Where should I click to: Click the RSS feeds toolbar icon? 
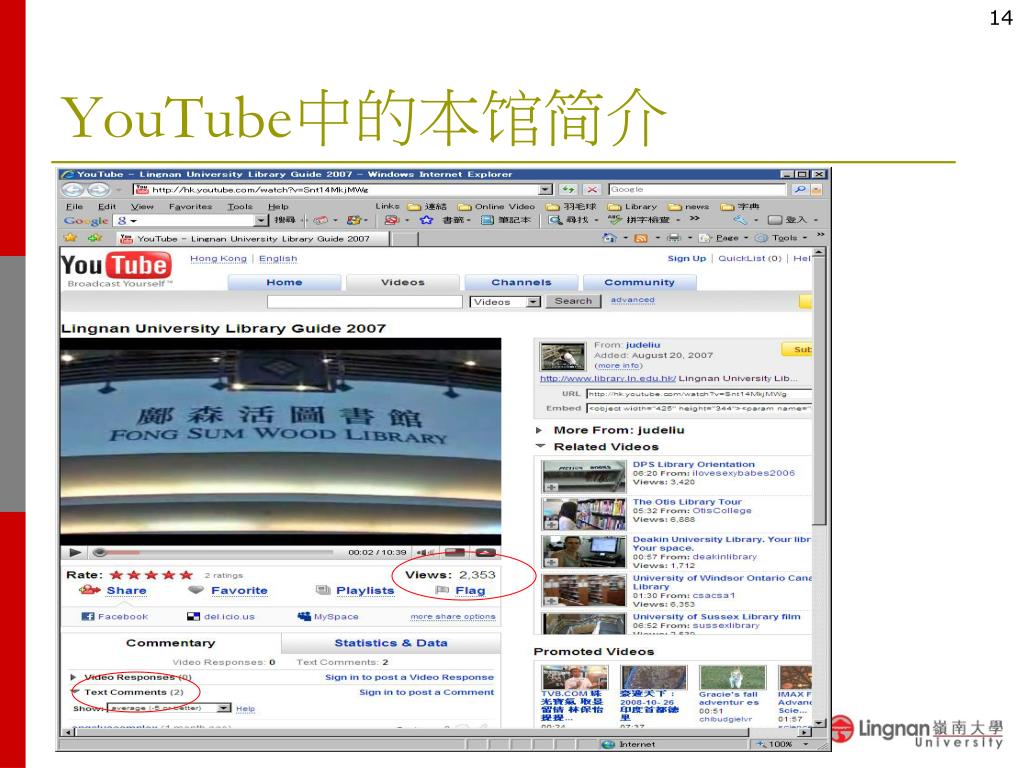pos(641,238)
